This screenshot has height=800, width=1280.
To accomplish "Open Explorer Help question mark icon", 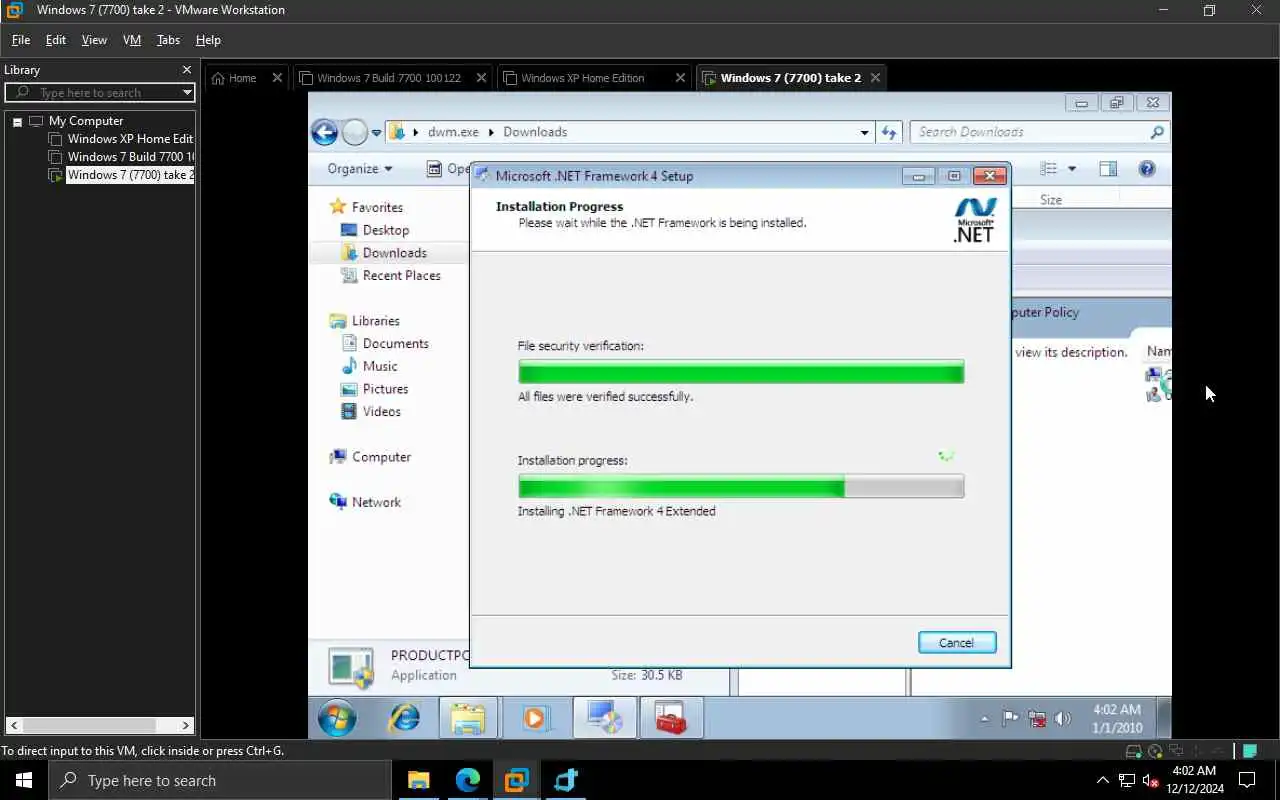I will (1147, 169).
